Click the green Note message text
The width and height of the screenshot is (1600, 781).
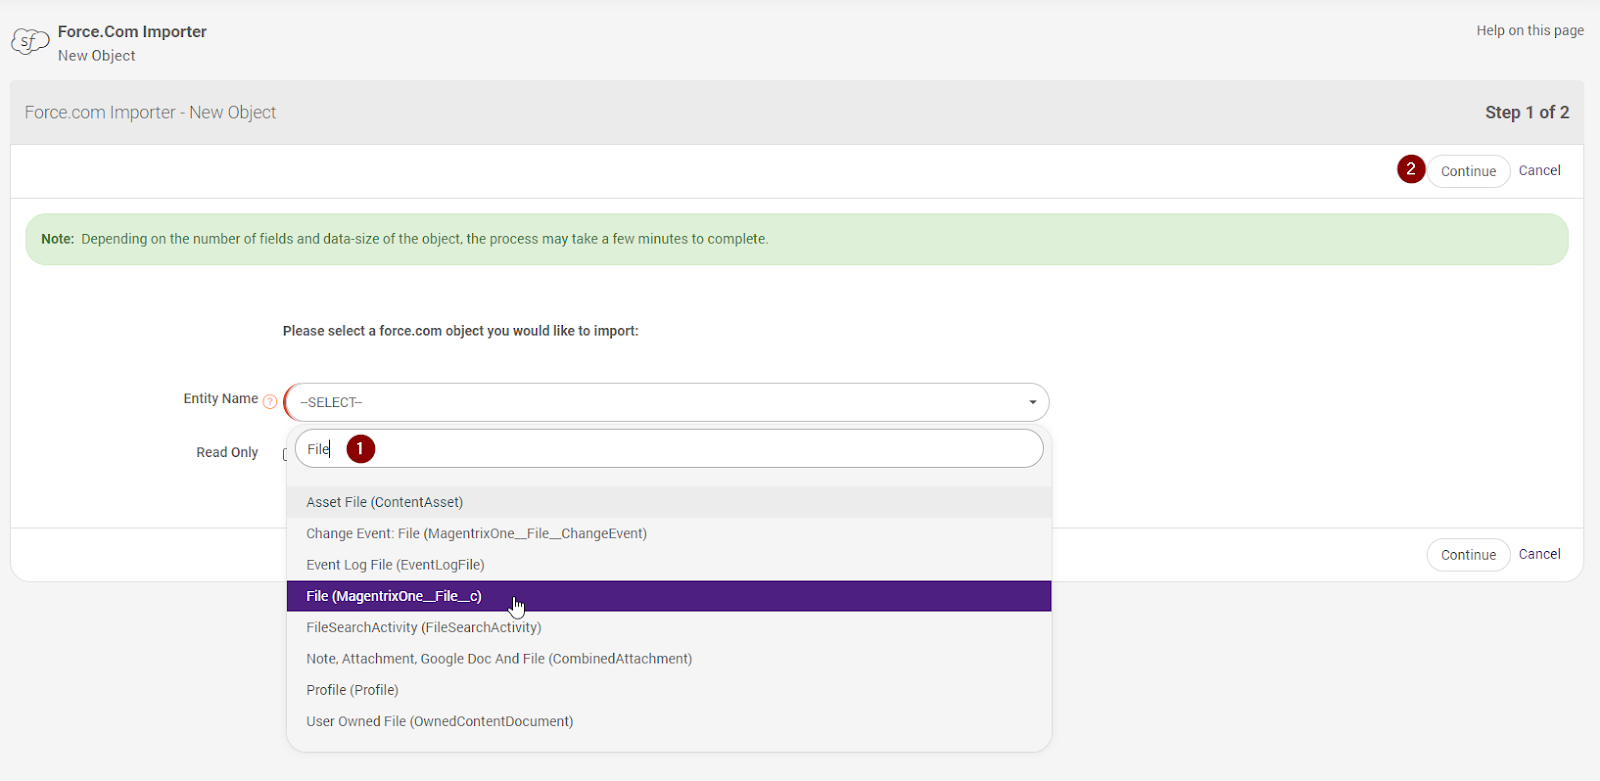click(x=404, y=239)
